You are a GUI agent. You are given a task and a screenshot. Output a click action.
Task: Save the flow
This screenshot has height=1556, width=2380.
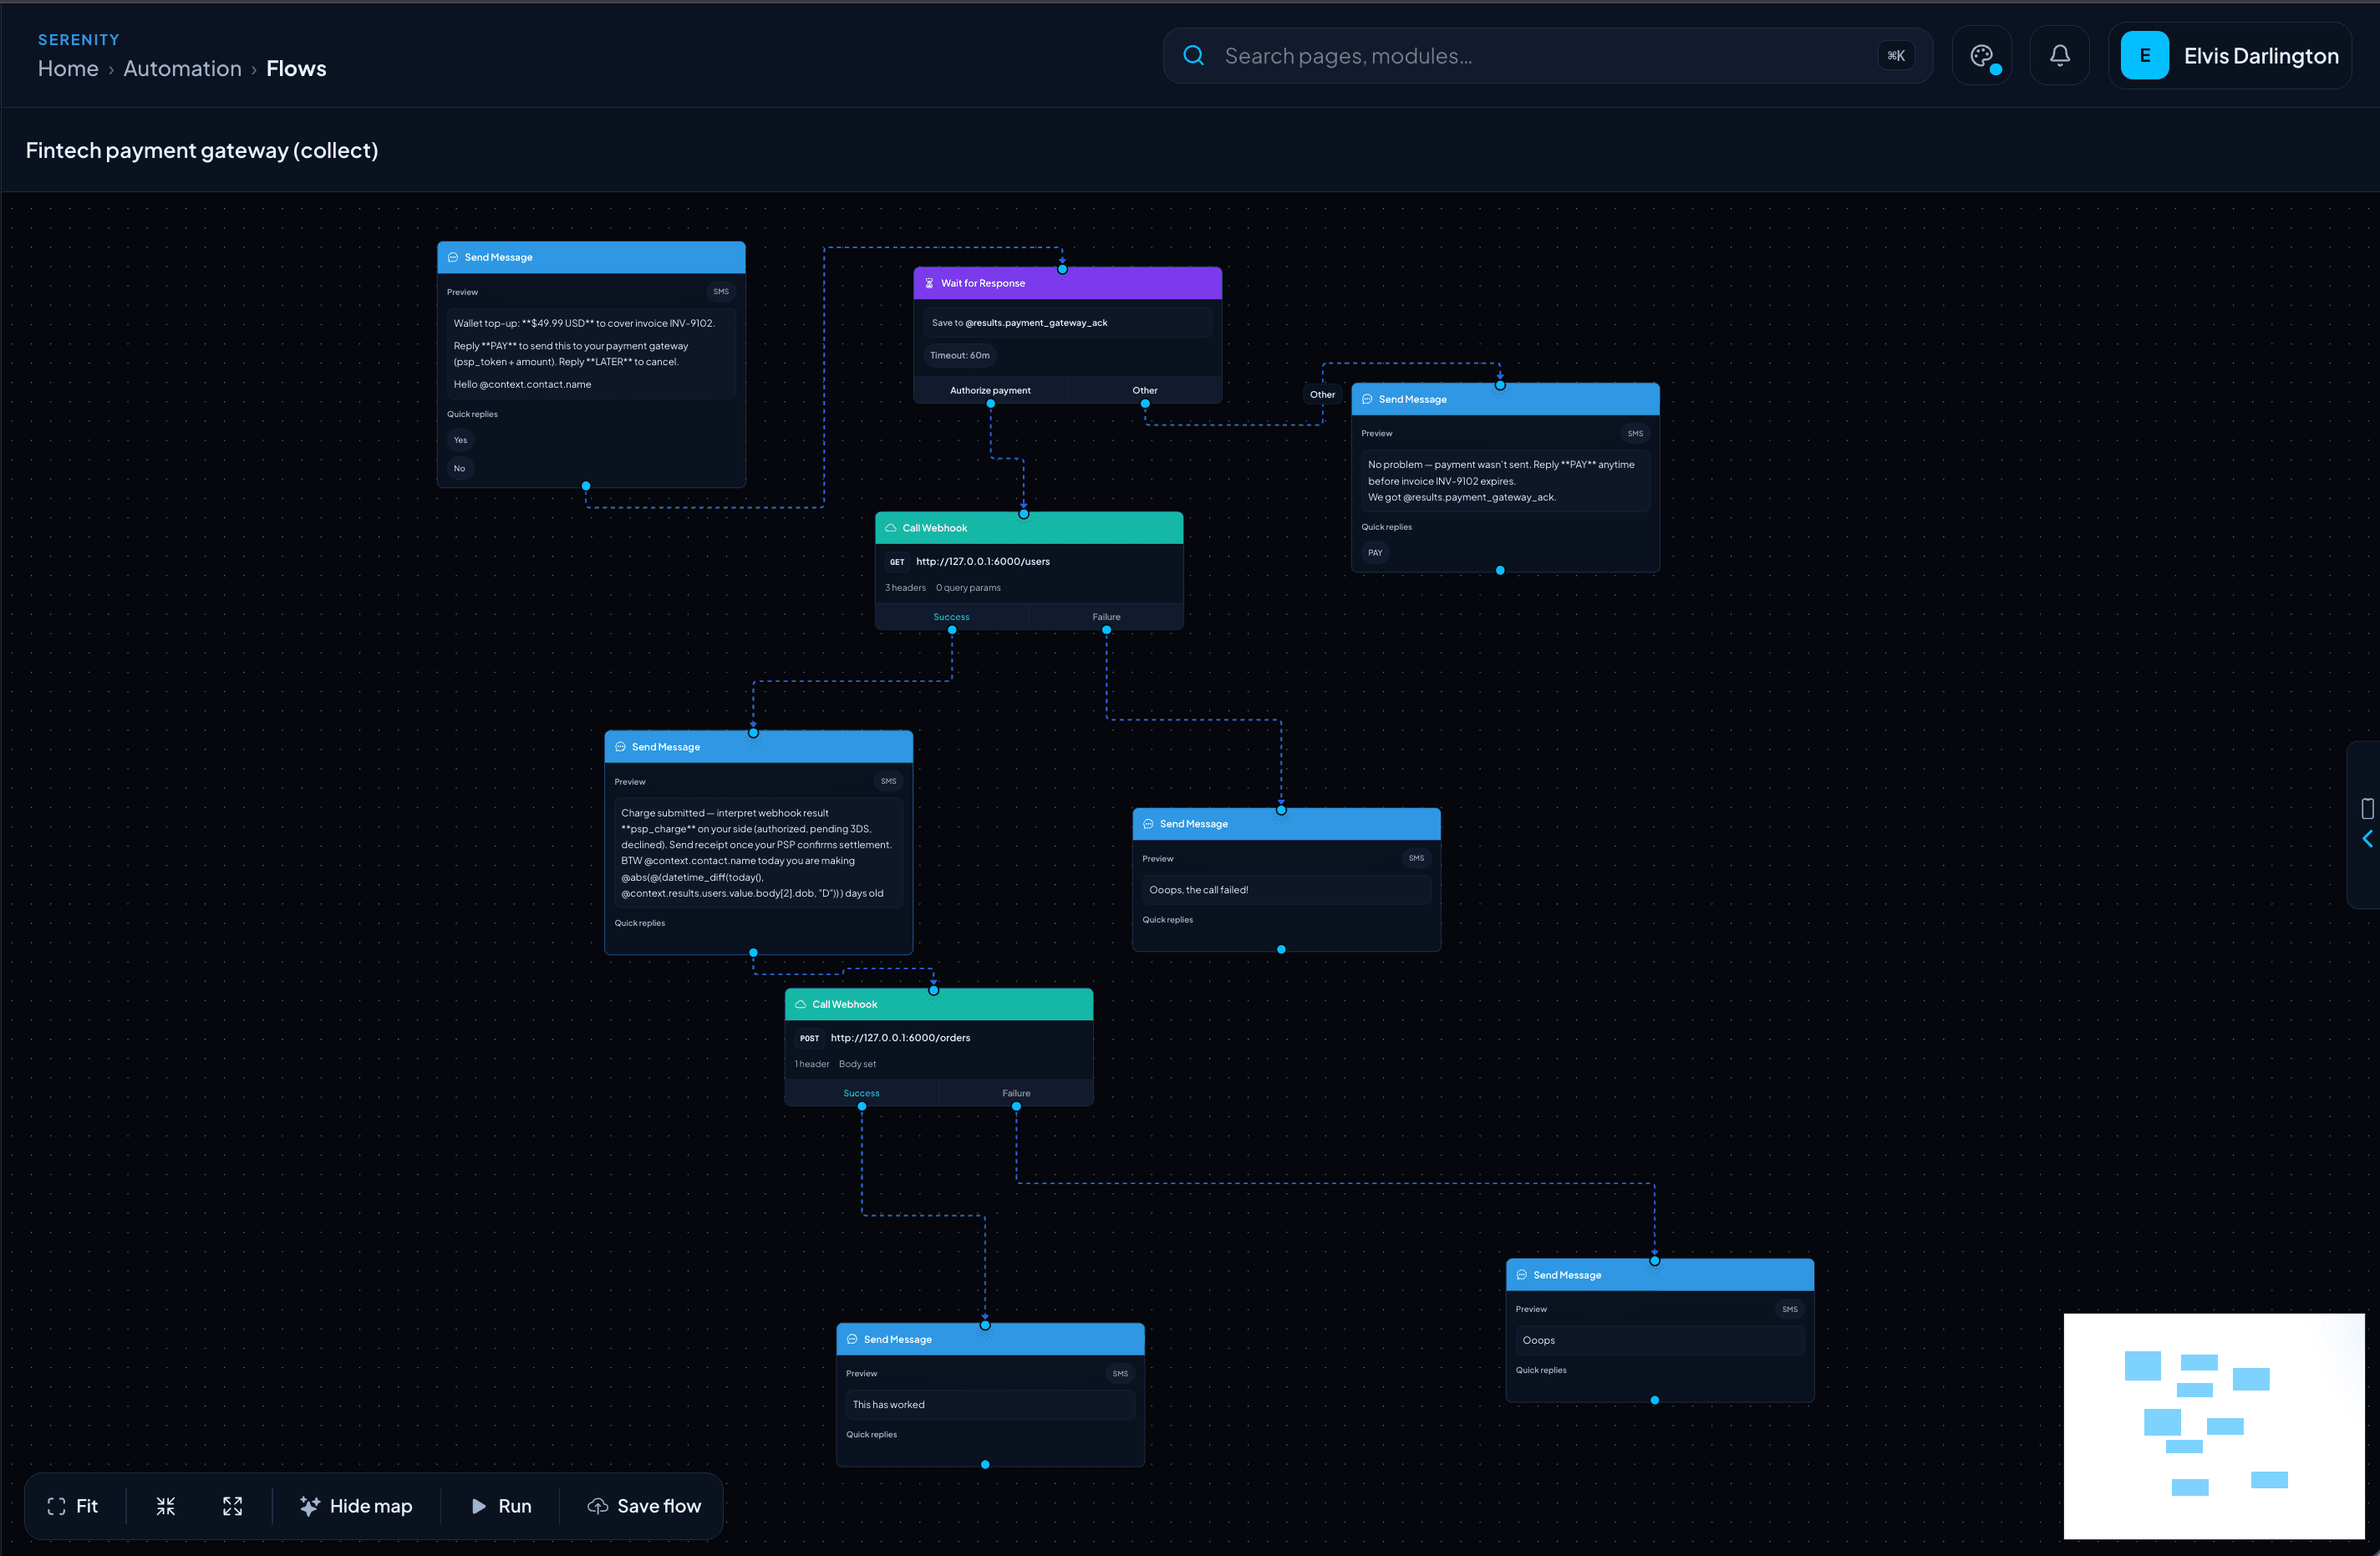tap(644, 1505)
